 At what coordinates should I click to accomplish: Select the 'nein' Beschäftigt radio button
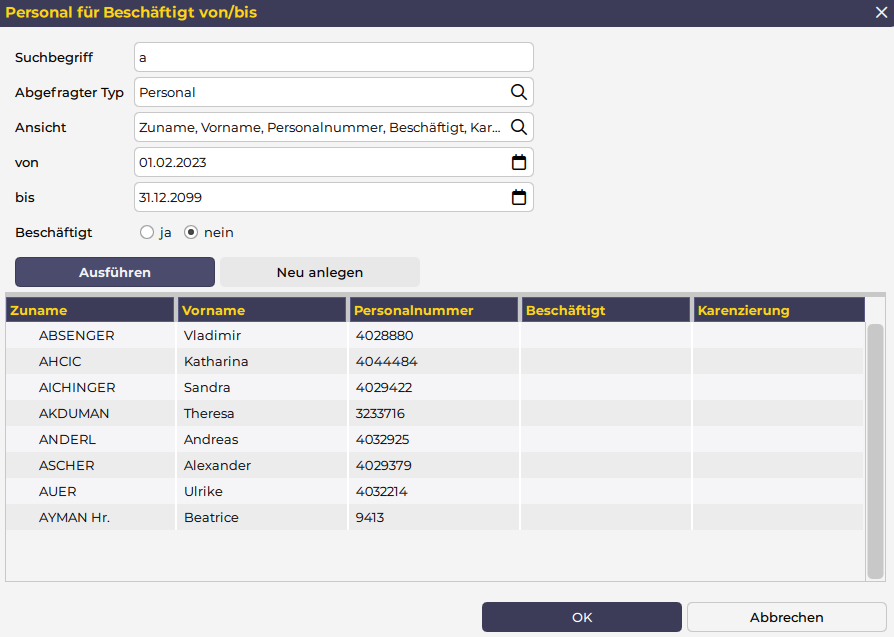point(191,232)
